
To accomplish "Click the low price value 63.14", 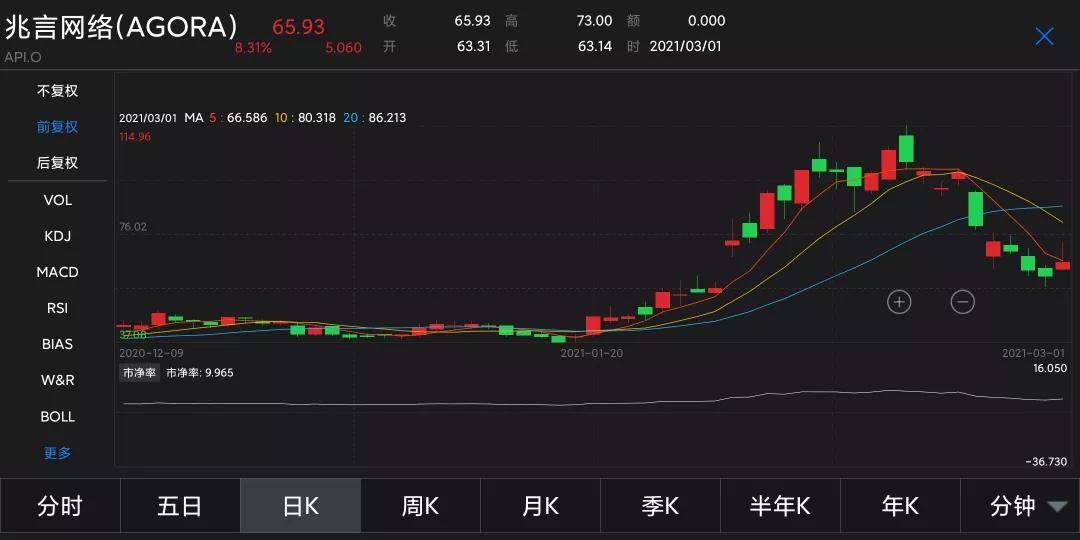I will pyautogui.click(x=594, y=47).
